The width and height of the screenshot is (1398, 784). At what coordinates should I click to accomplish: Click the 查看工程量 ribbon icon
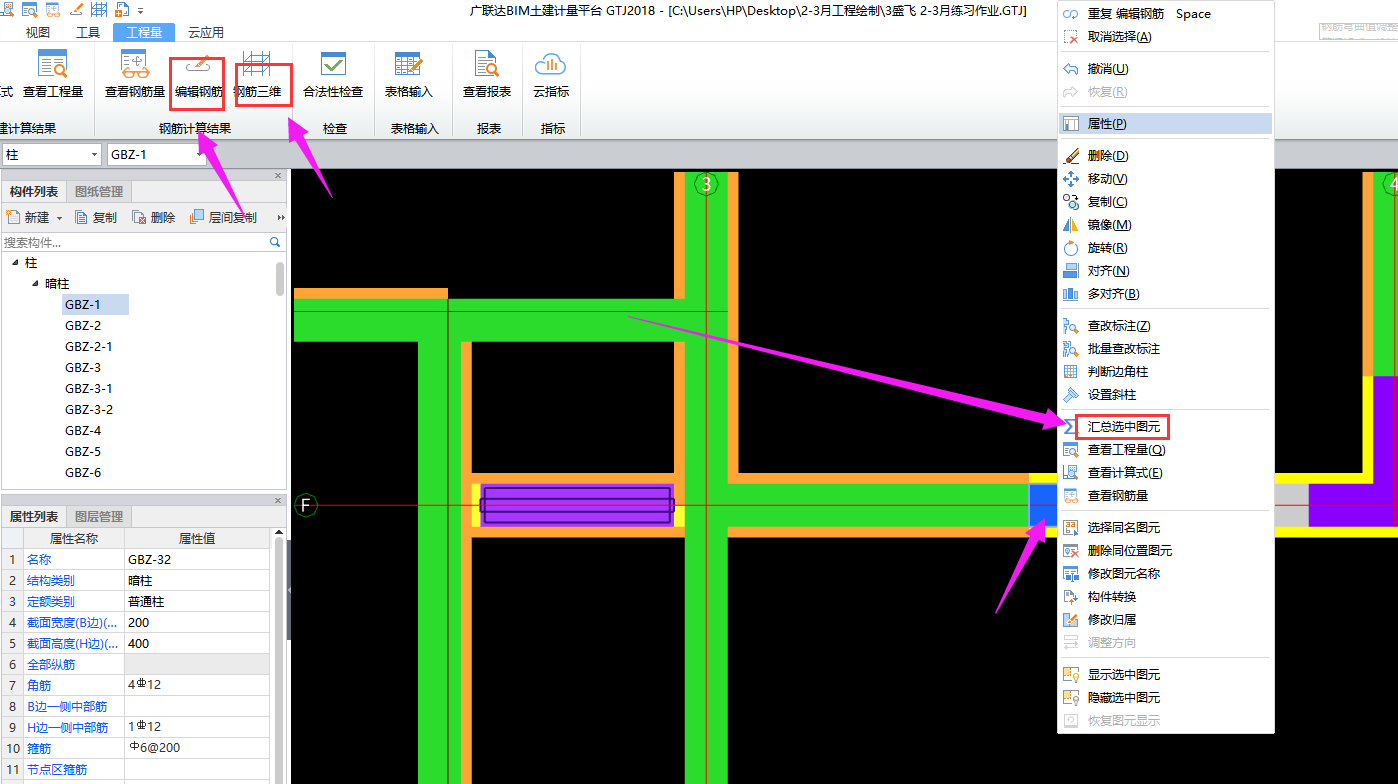click(53, 74)
